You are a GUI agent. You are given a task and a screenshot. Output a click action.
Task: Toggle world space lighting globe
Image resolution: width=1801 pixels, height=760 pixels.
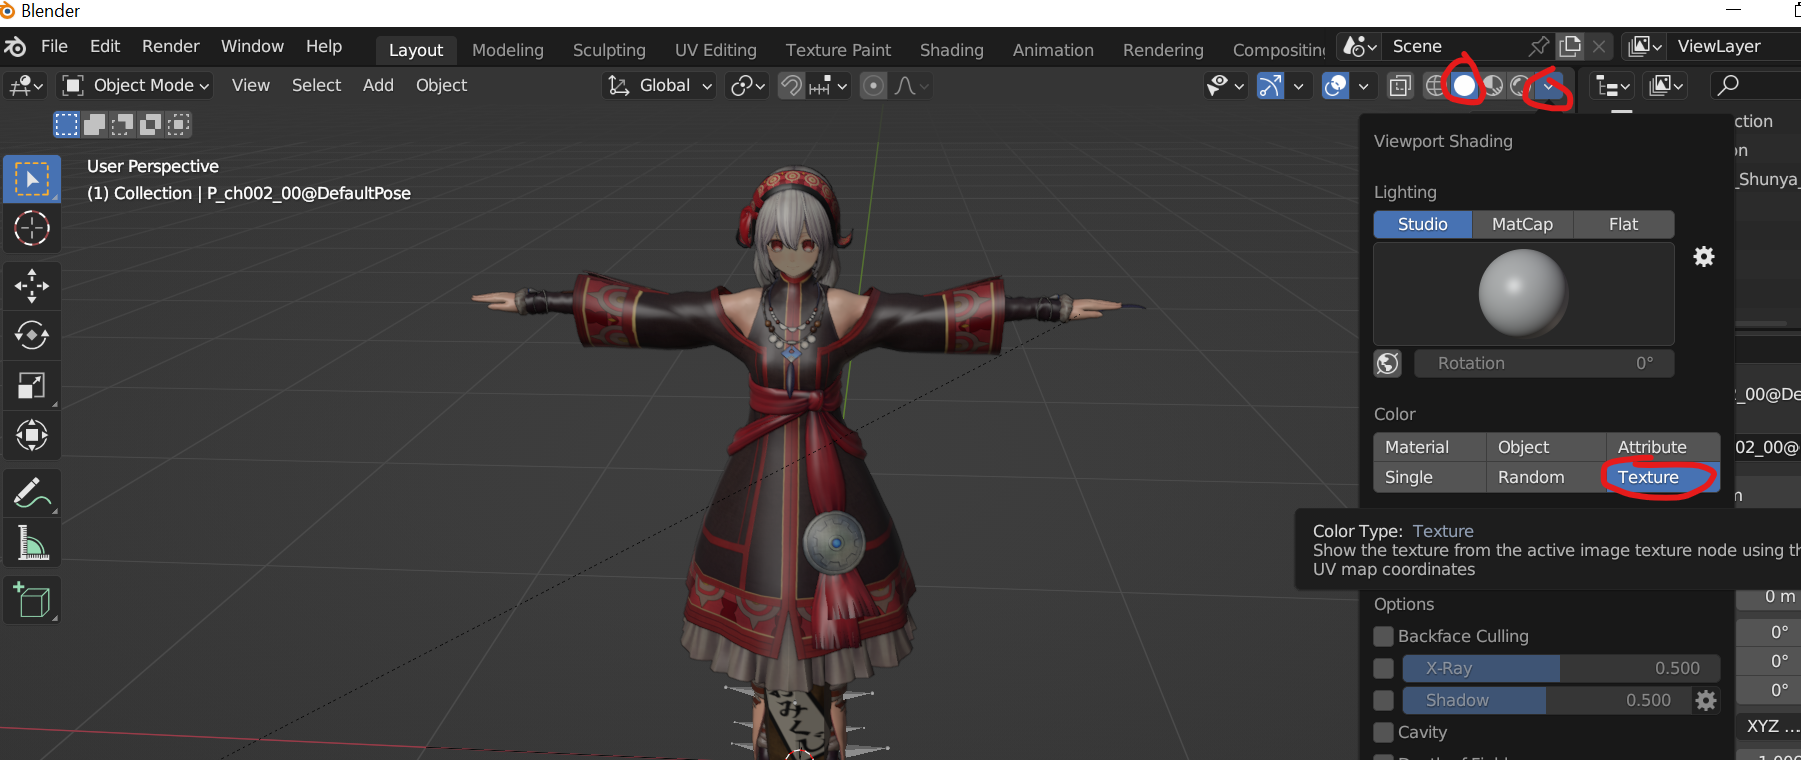tap(1388, 364)
